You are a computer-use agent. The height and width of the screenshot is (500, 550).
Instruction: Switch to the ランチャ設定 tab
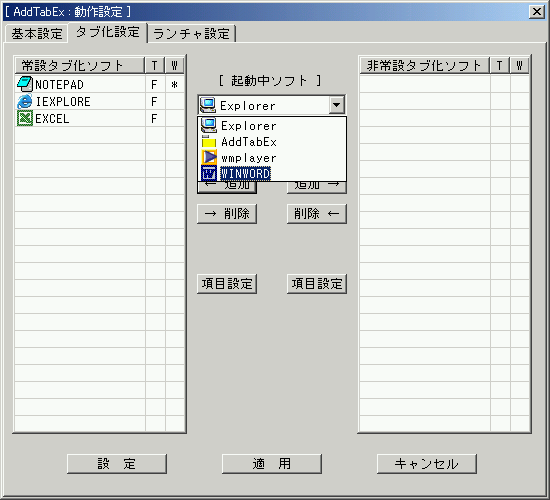pos(192,34)
